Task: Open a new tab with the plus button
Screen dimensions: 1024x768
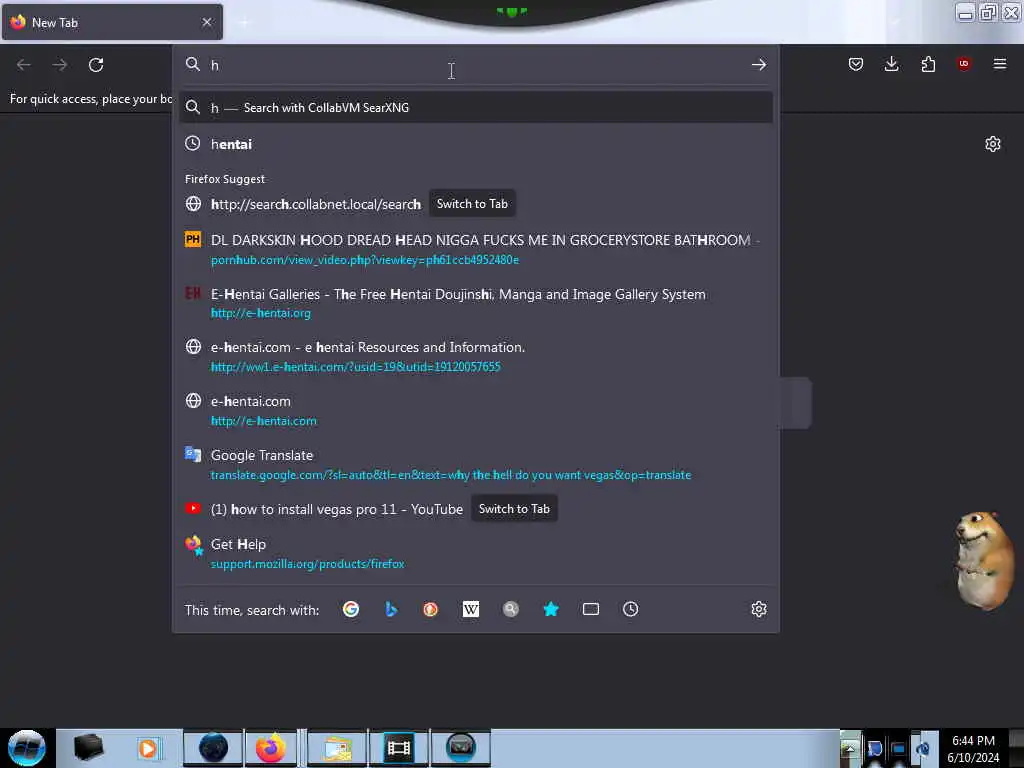Action: pyautogui.click(x=244, y=23)
